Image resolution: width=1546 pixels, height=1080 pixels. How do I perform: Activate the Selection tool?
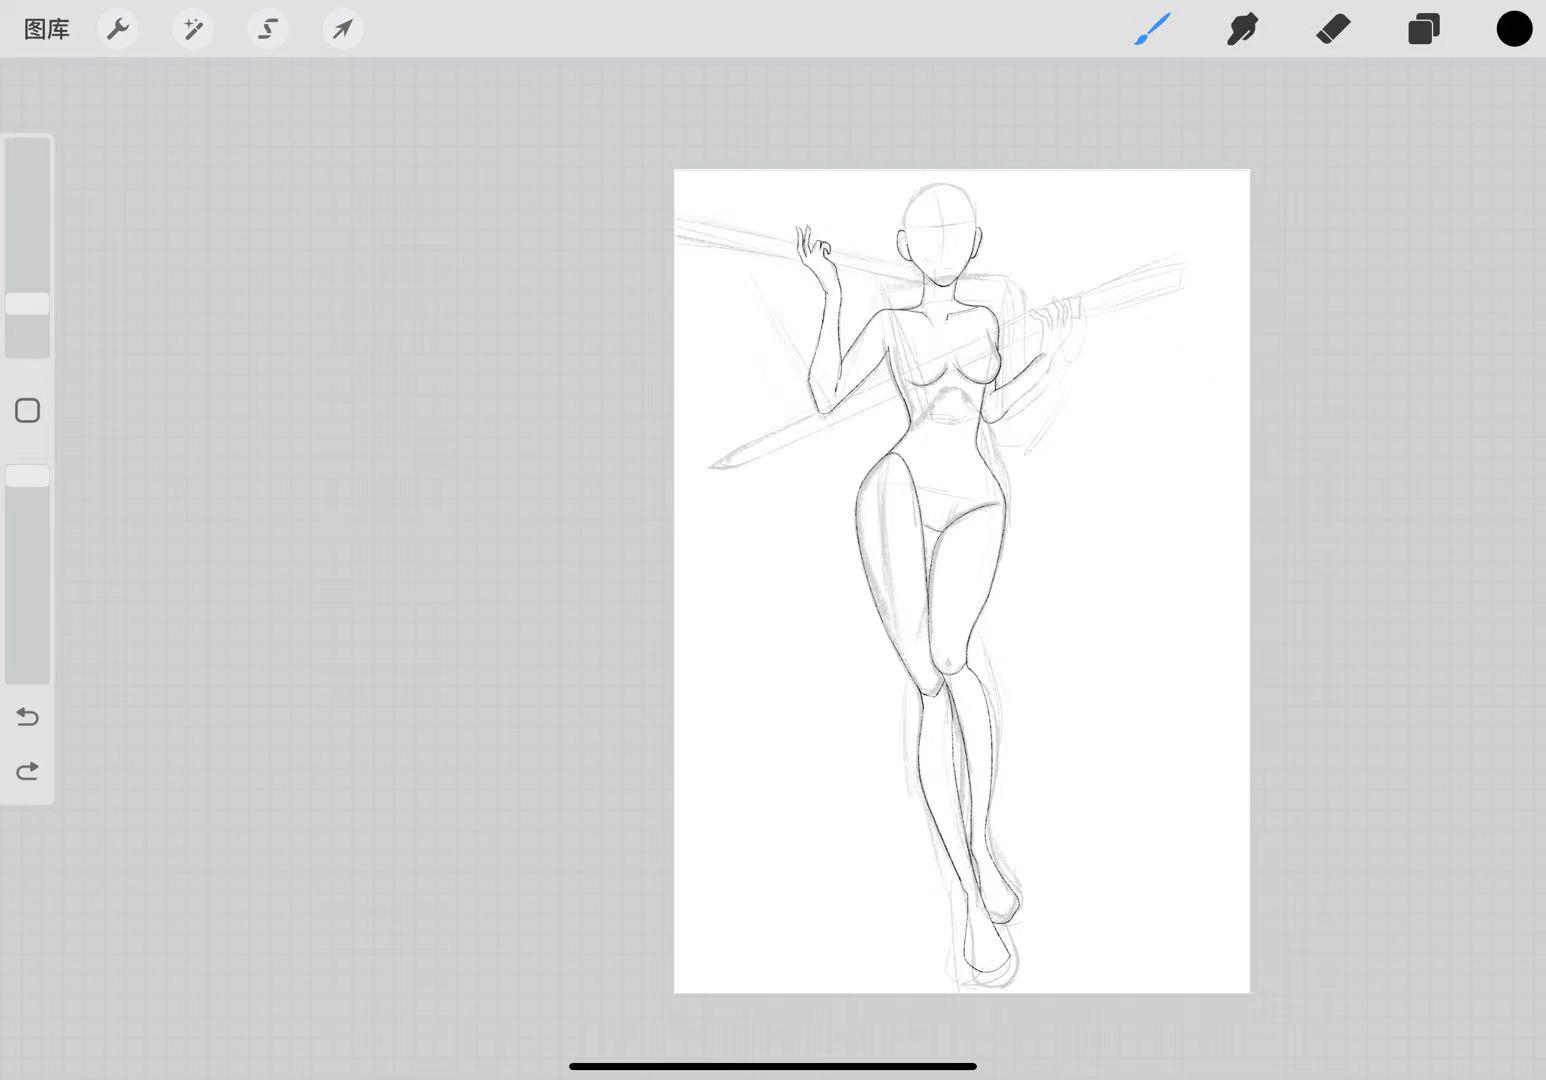pyautogui.click(x=268, y=29)
